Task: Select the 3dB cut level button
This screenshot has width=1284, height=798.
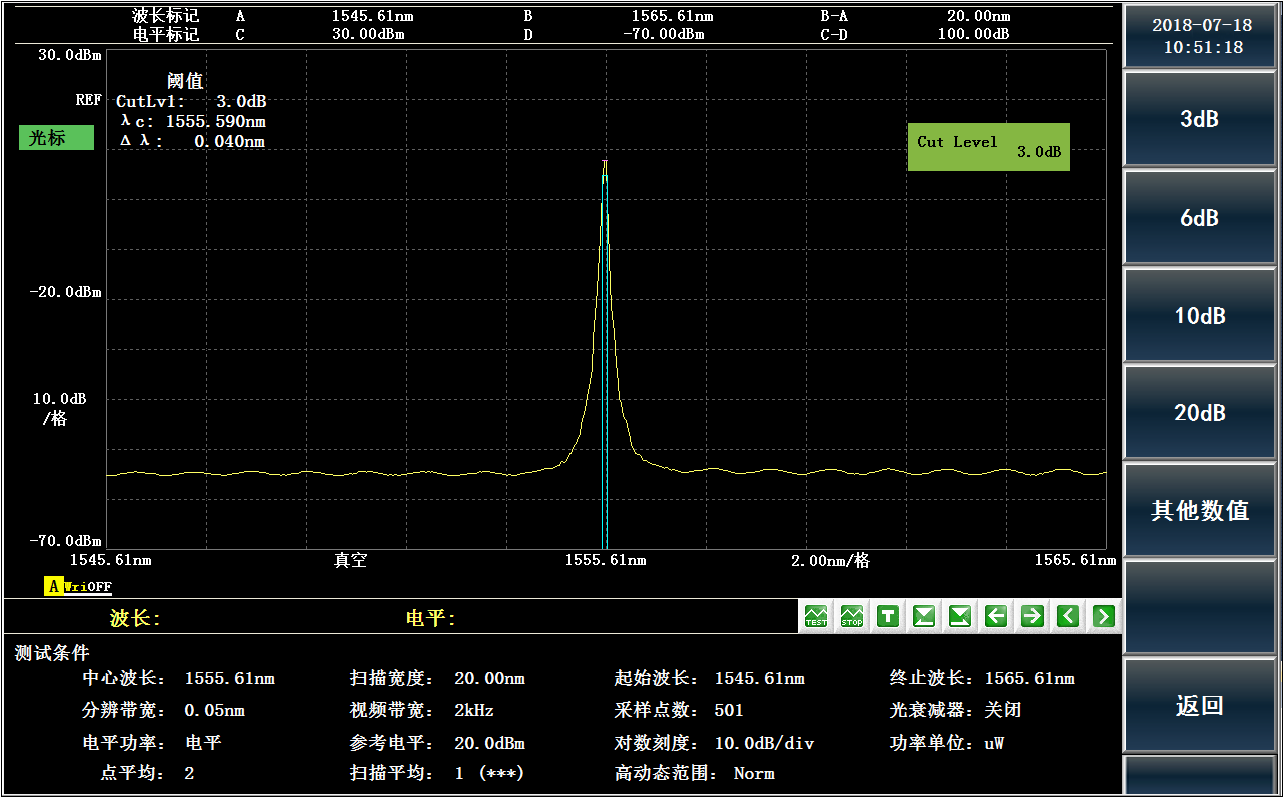Action: (1199, 119)
